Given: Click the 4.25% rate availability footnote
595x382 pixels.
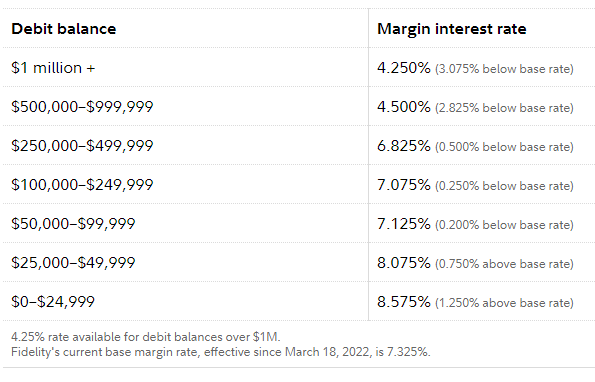Looking at the screenshot, I should [146, 337].
